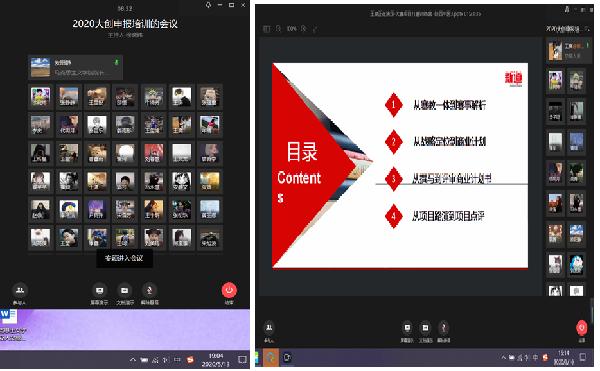Start screen sharing in left meeting window

click(x=99, y=291)
